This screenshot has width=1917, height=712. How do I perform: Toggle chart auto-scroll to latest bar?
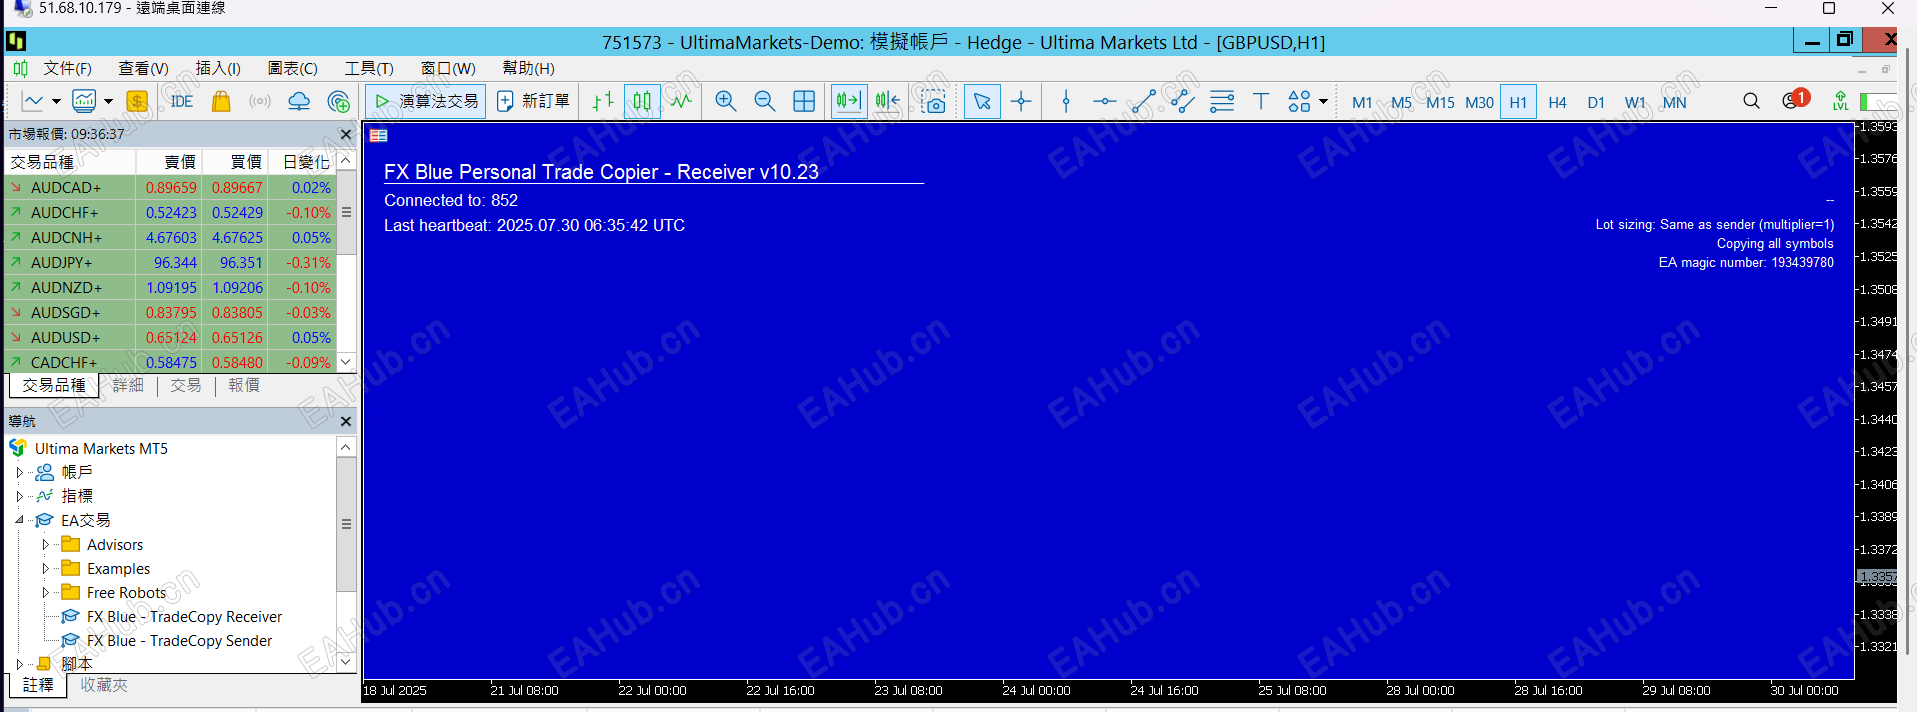tap(849, 101)
